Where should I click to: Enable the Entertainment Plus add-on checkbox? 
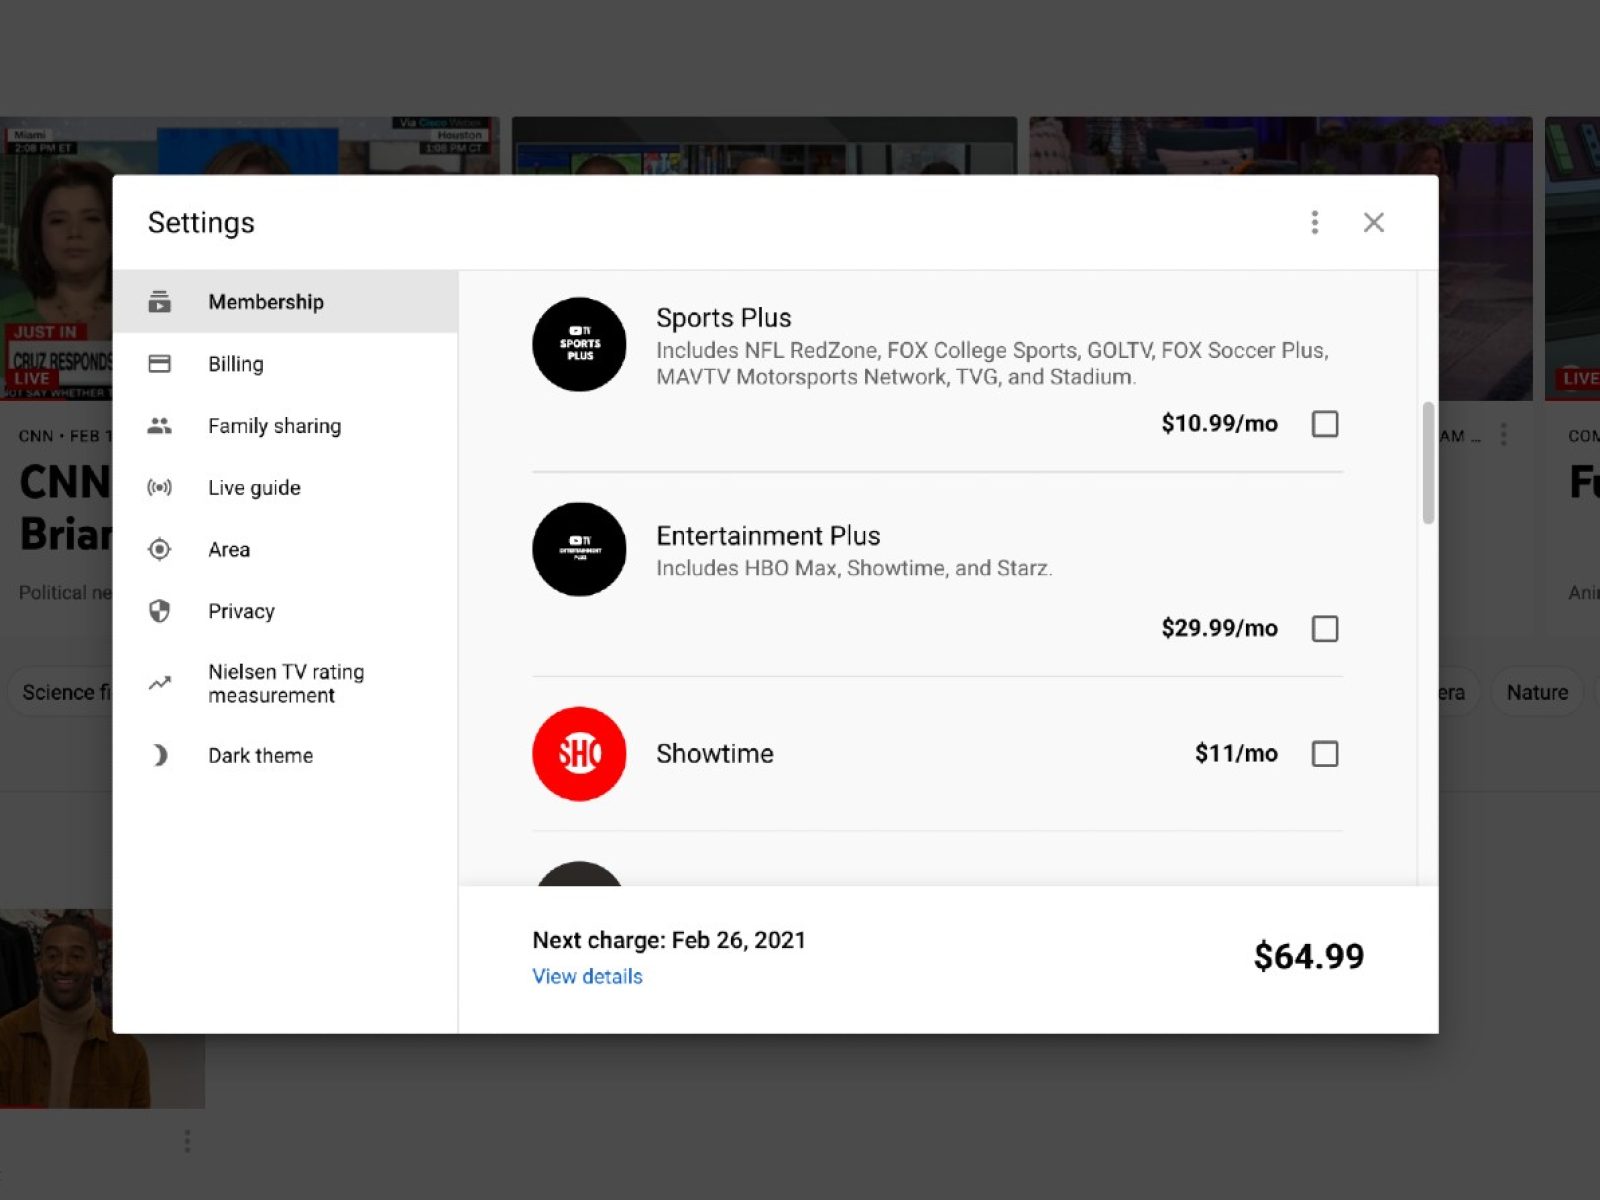pos(1325,629)
